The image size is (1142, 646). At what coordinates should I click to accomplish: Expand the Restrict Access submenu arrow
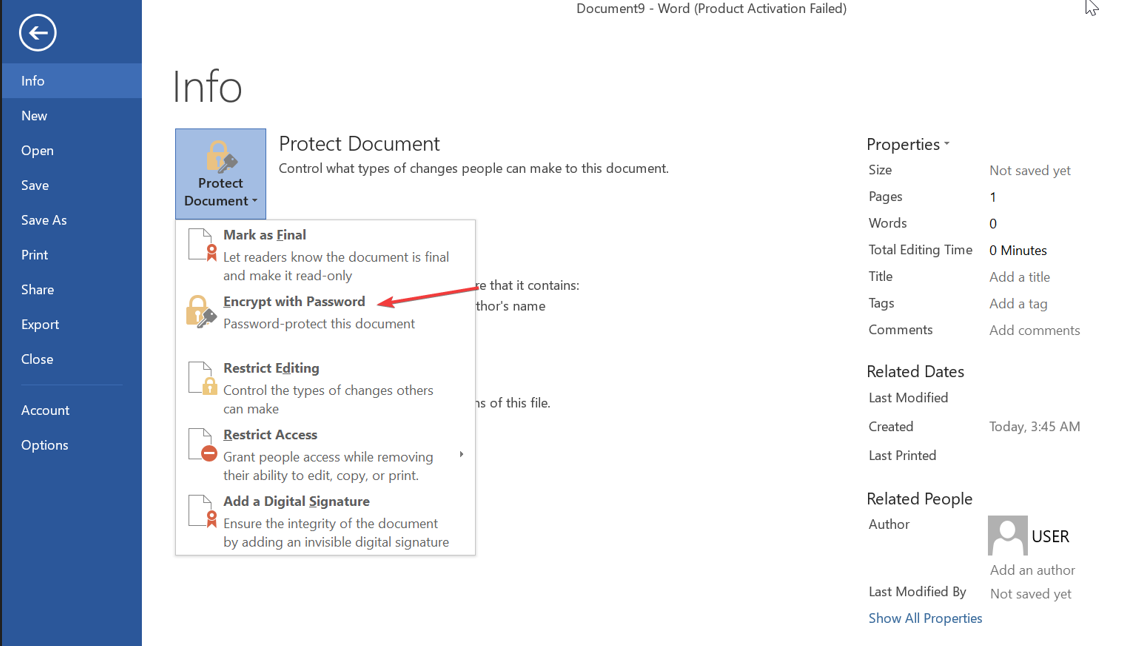point(461,455)
